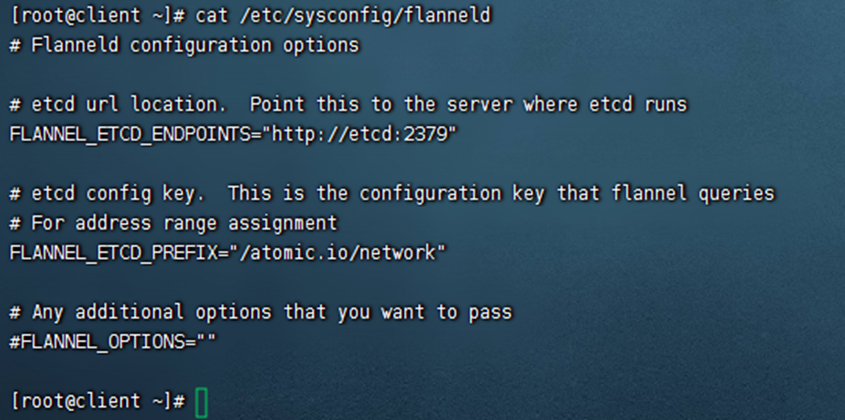
Task: Click the cat /etc/sysconfig/flanneld command text
Action: pyautogui.click(x=343, y=15)
